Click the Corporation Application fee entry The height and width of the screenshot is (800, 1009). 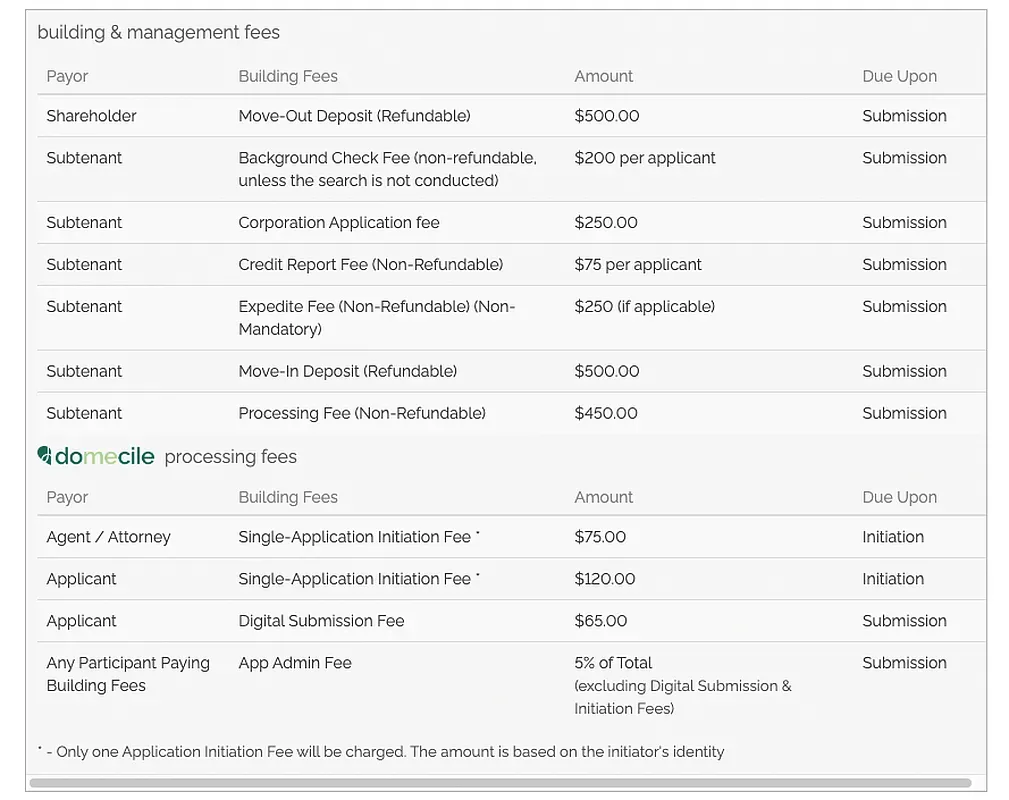[x=338, y=223]
